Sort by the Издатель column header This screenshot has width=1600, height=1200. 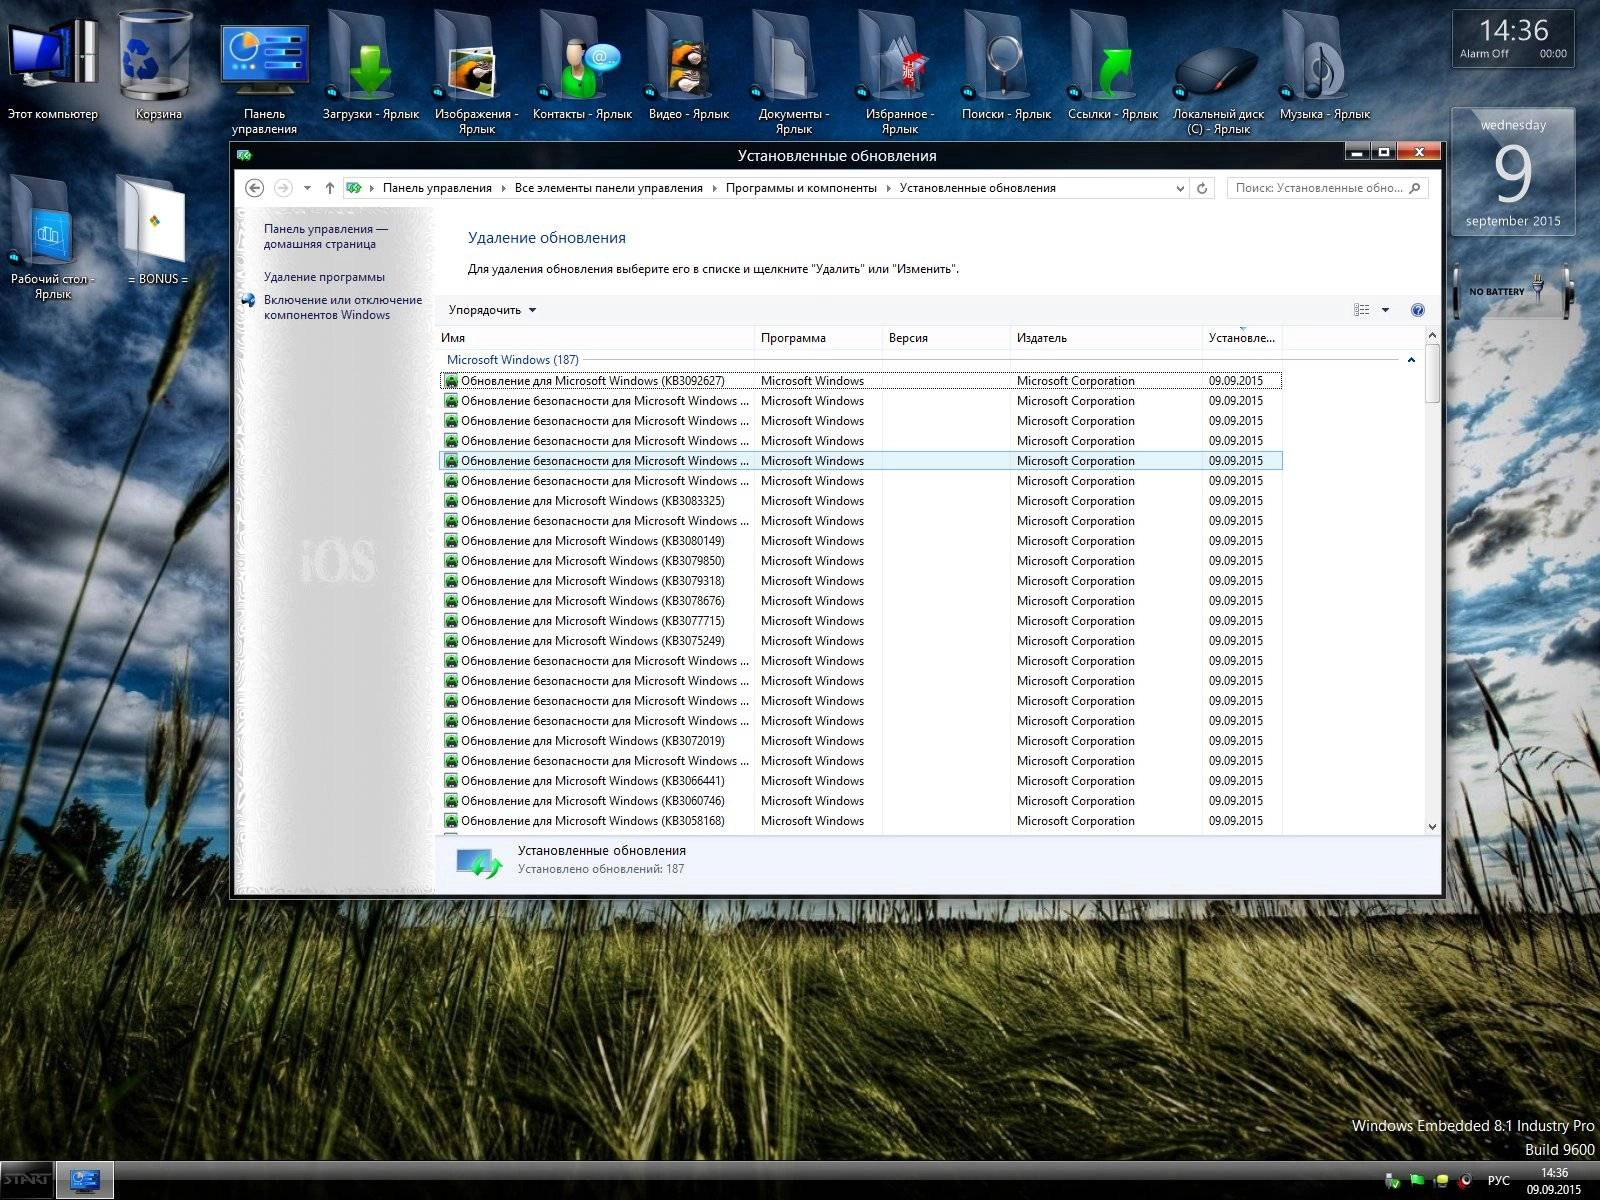1106,338
